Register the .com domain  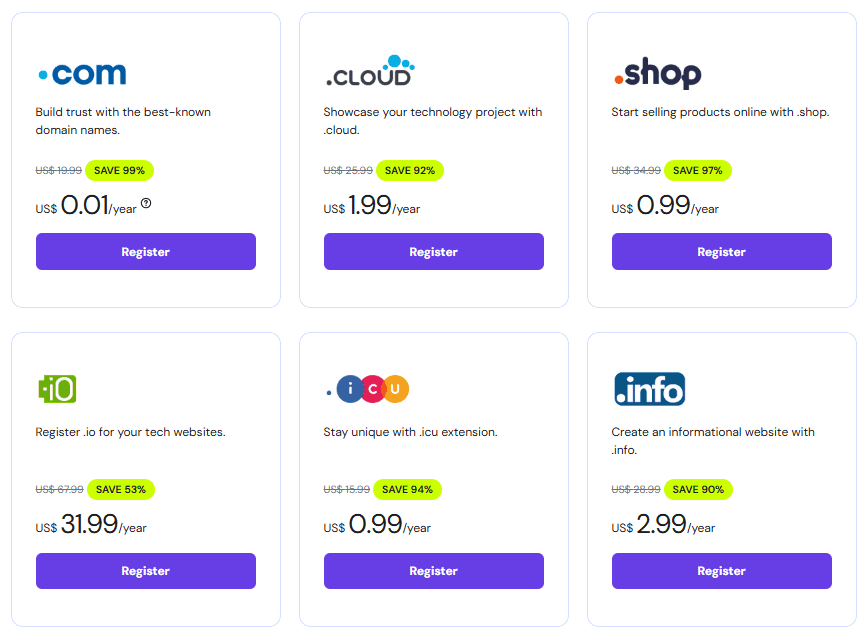[145, 251]
